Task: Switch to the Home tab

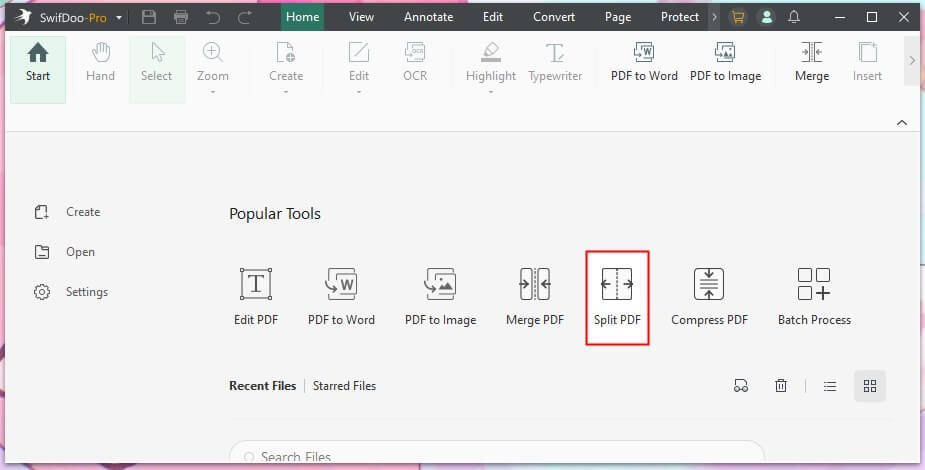Action: coord(303,17)
